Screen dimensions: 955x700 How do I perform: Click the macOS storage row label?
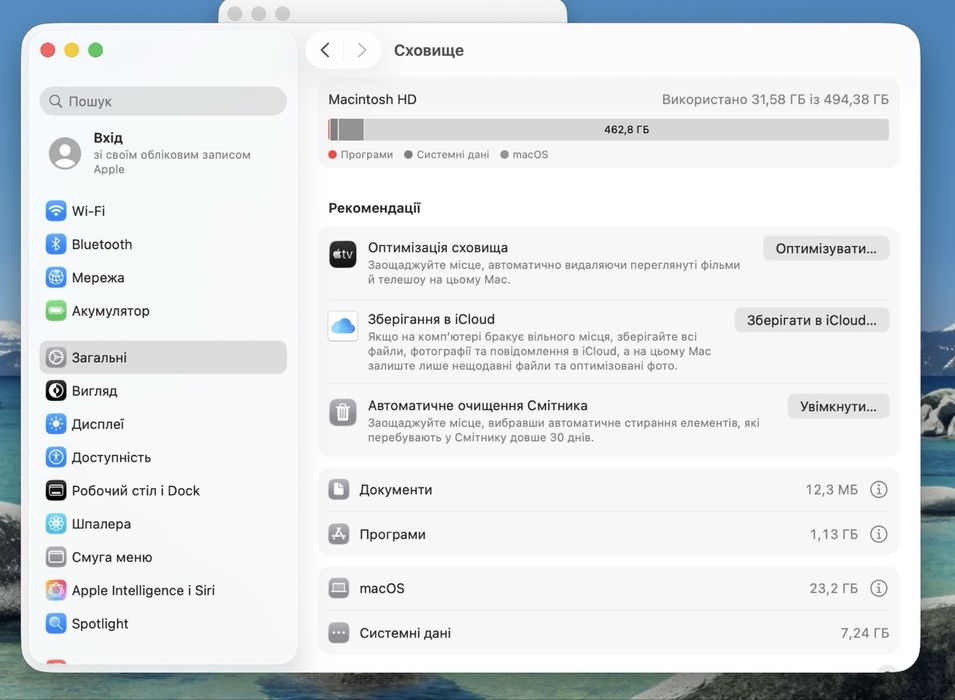(x=382, y=589)
